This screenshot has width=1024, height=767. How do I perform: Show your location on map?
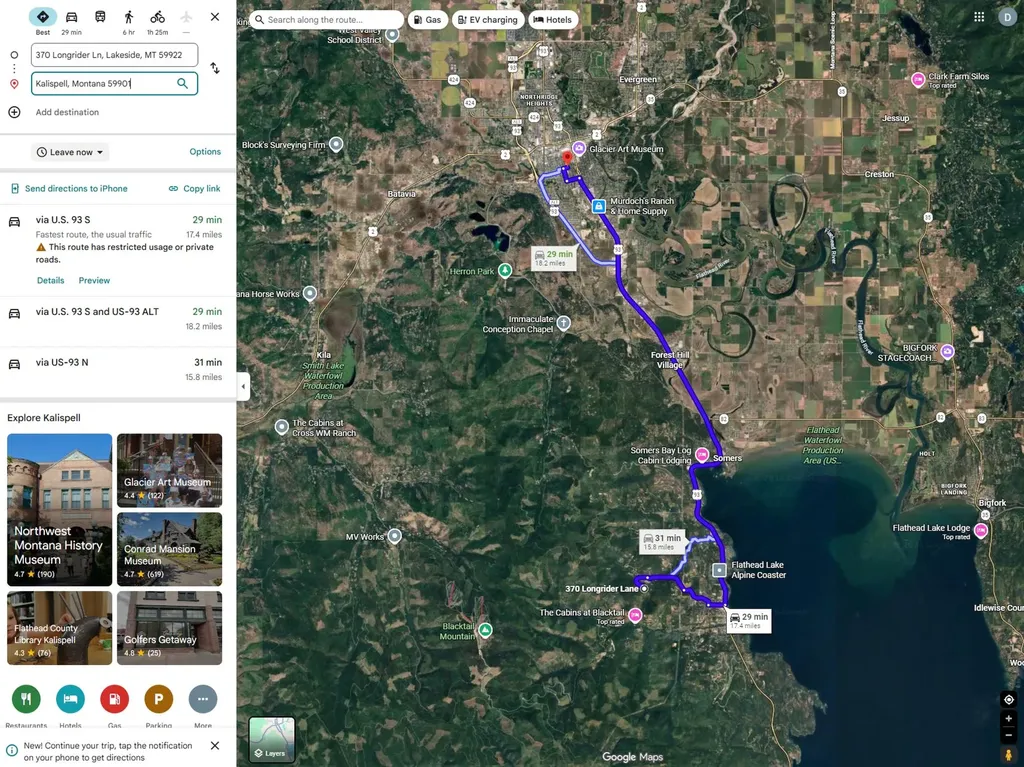click(x=1008, y=700)
